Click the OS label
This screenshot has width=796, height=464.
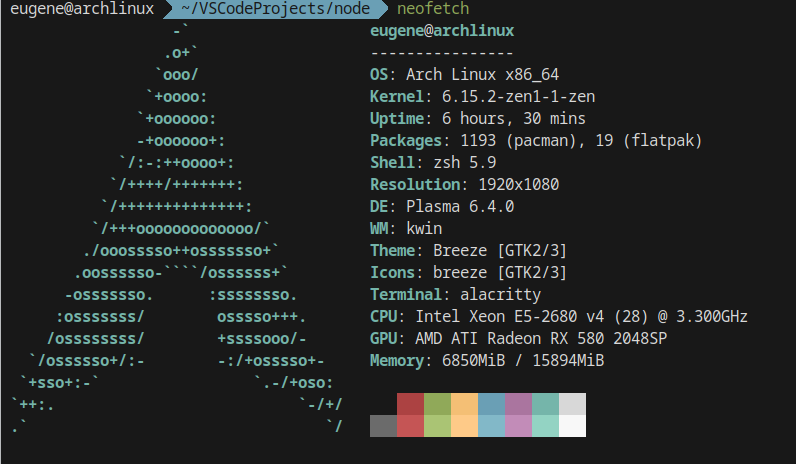point(379,75)
